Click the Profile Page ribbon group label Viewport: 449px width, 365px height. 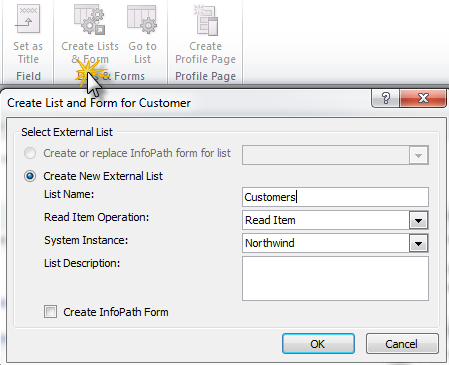pos(206,76)
